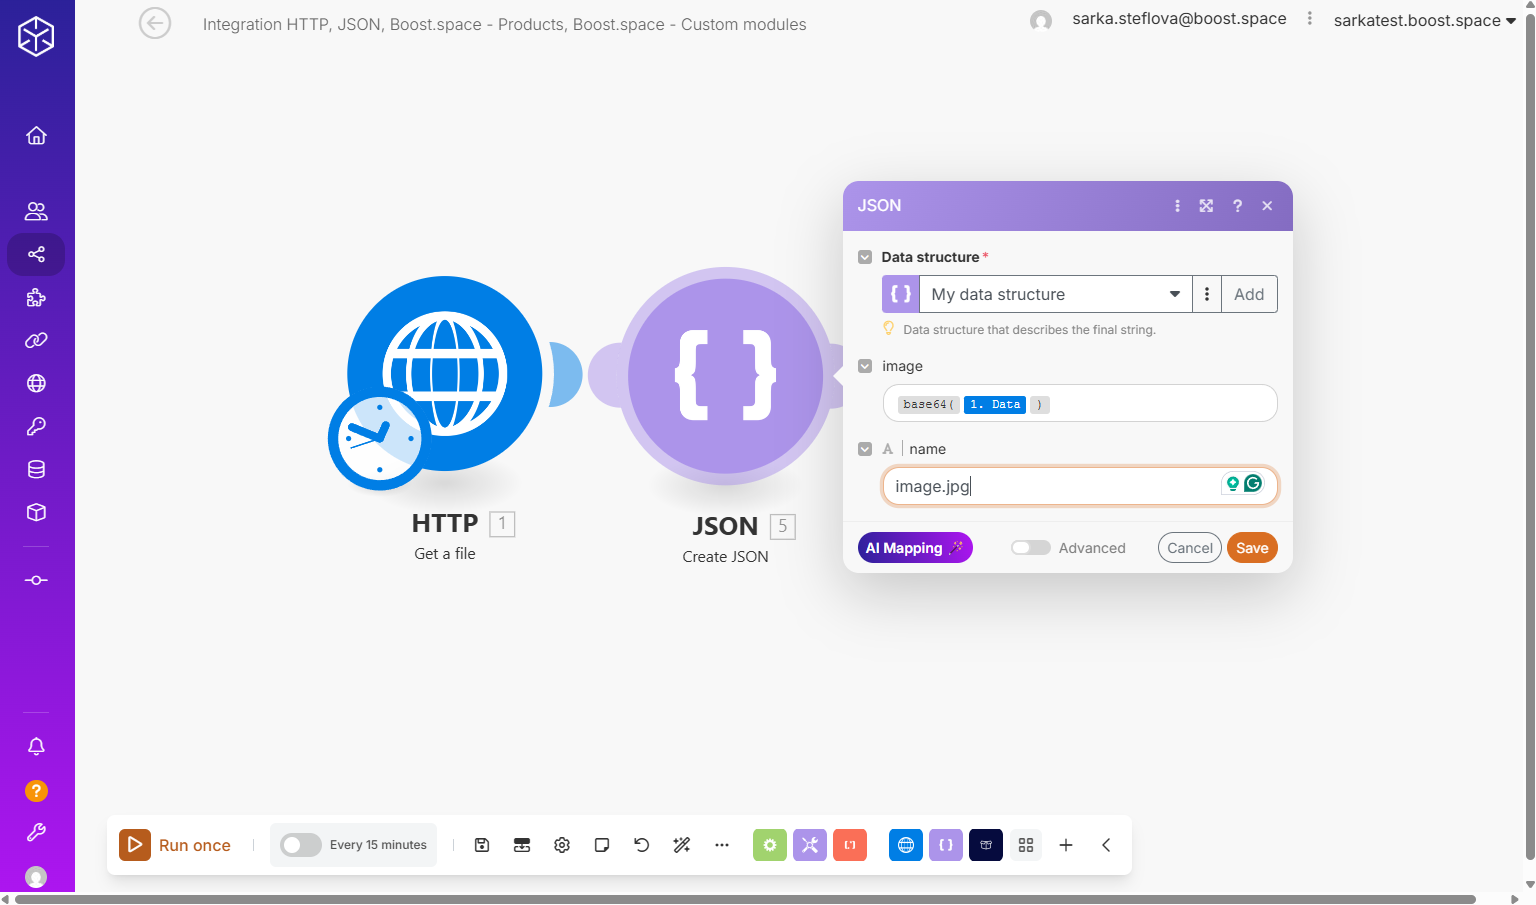
Task: Open the flow control sidebar icon
Action: [36, 580]
